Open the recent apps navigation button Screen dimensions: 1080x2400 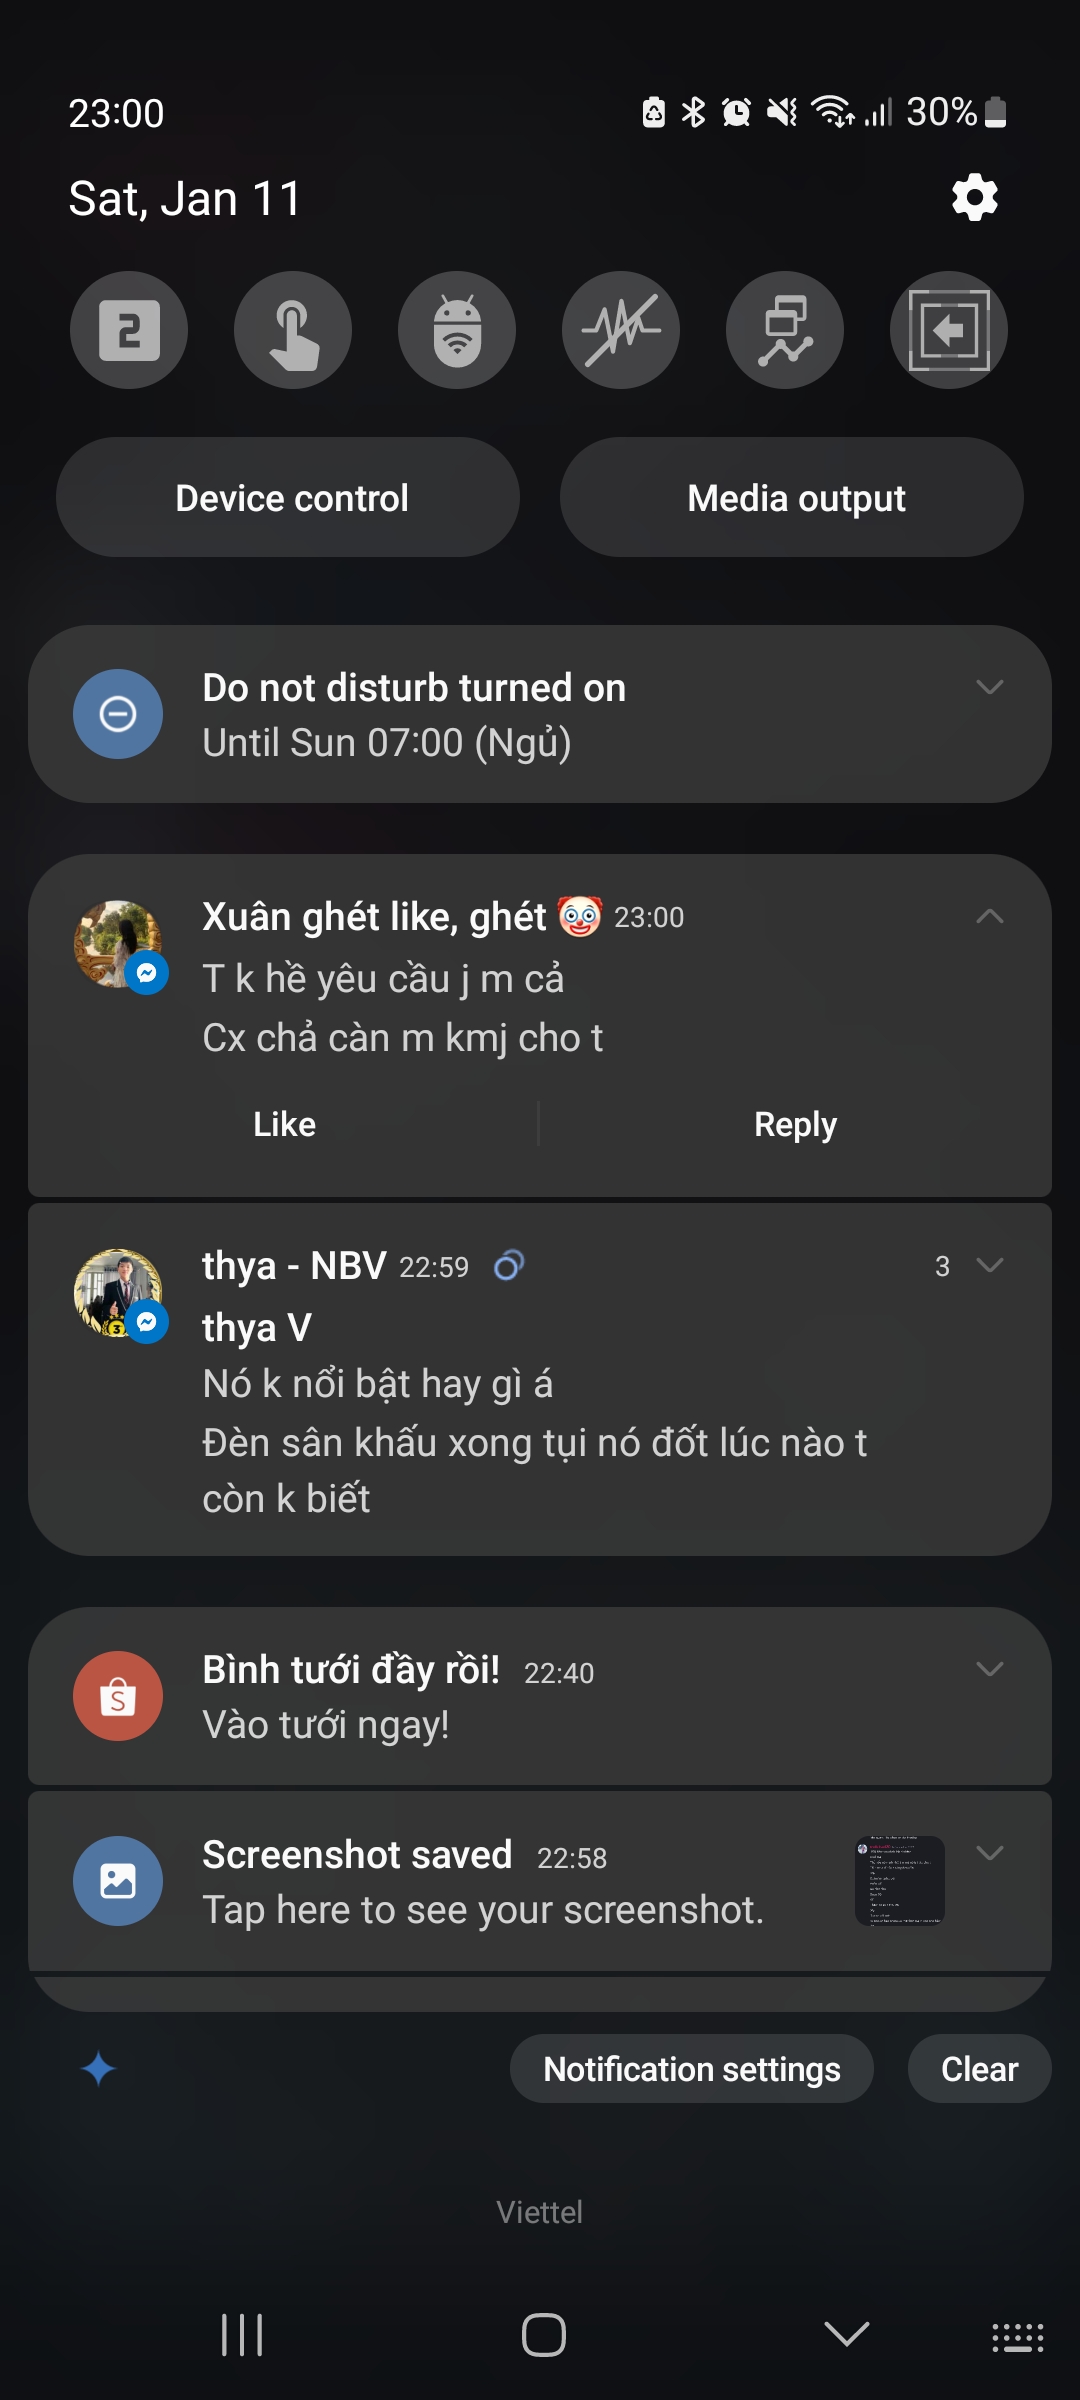tap(242, 2335)
